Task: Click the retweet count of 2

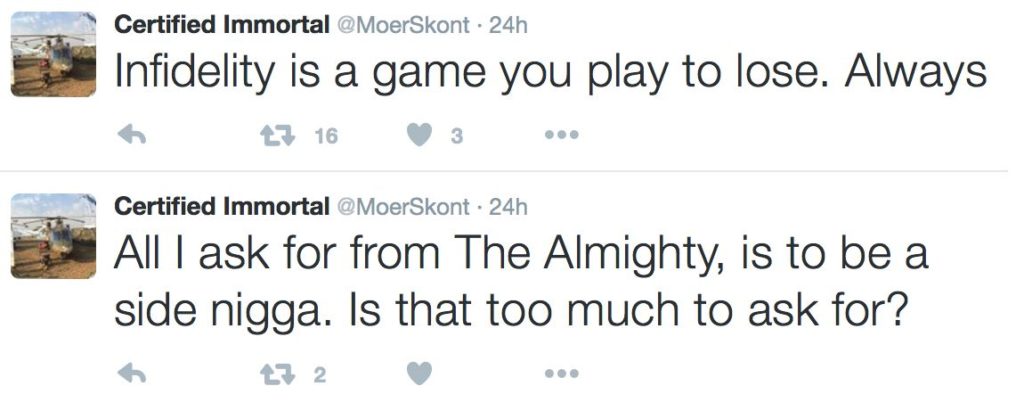Action: click(320, 377)
